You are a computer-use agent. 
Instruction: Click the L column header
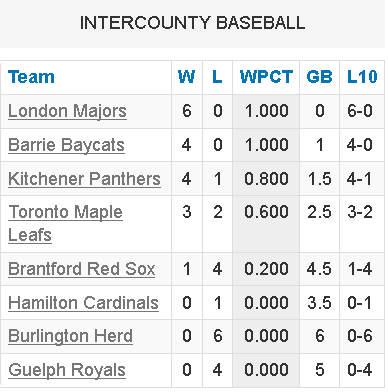(217, 77)
